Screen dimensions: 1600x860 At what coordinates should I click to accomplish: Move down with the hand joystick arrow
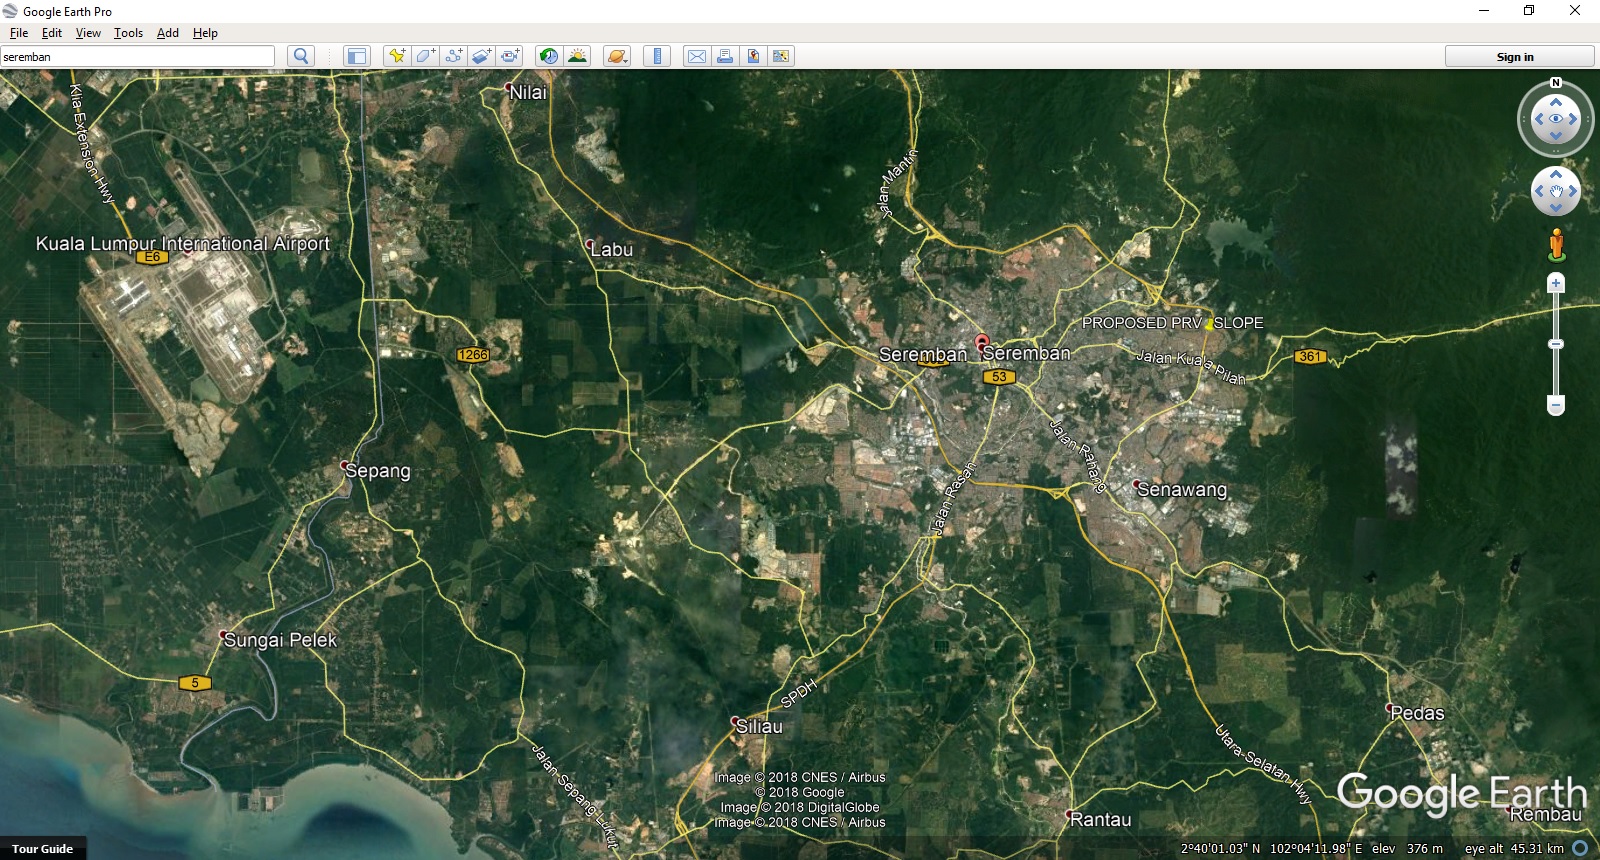coord(1556,207)
